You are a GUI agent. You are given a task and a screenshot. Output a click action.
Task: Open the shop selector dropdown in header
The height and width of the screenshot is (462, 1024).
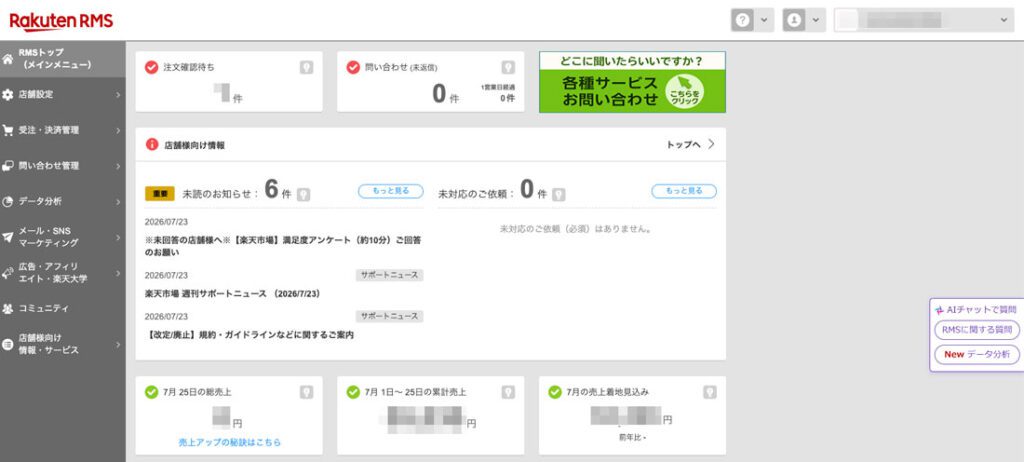click(x=923, y=20)
